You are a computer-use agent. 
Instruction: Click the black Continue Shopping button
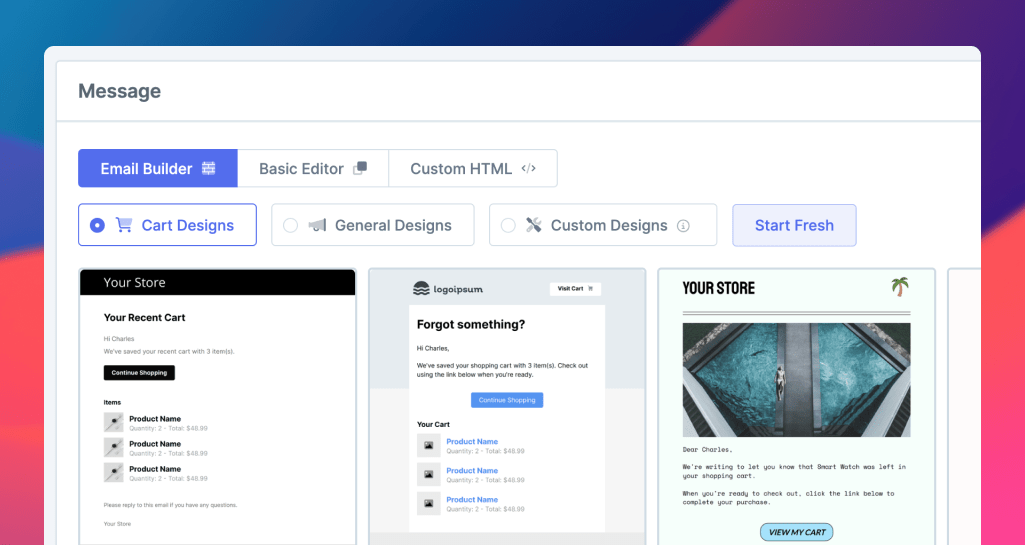(x=139, y=372)
